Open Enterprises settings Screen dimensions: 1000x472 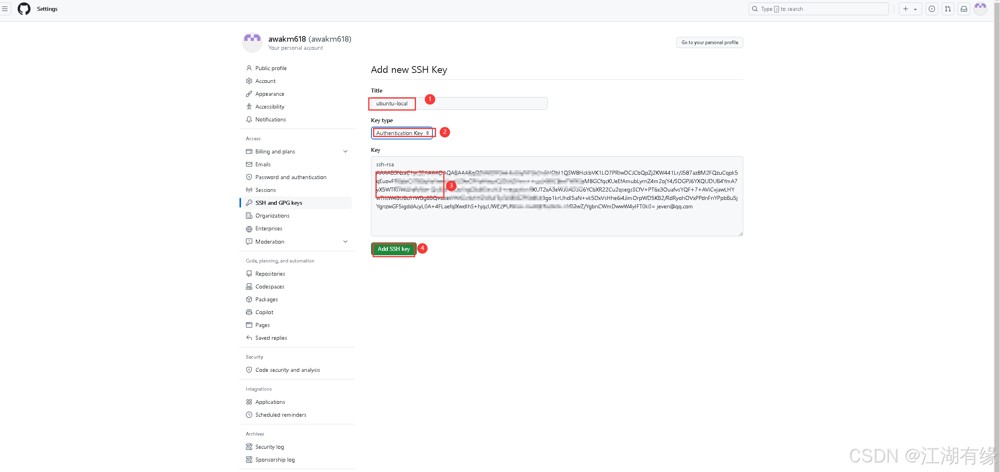(268, 228)
